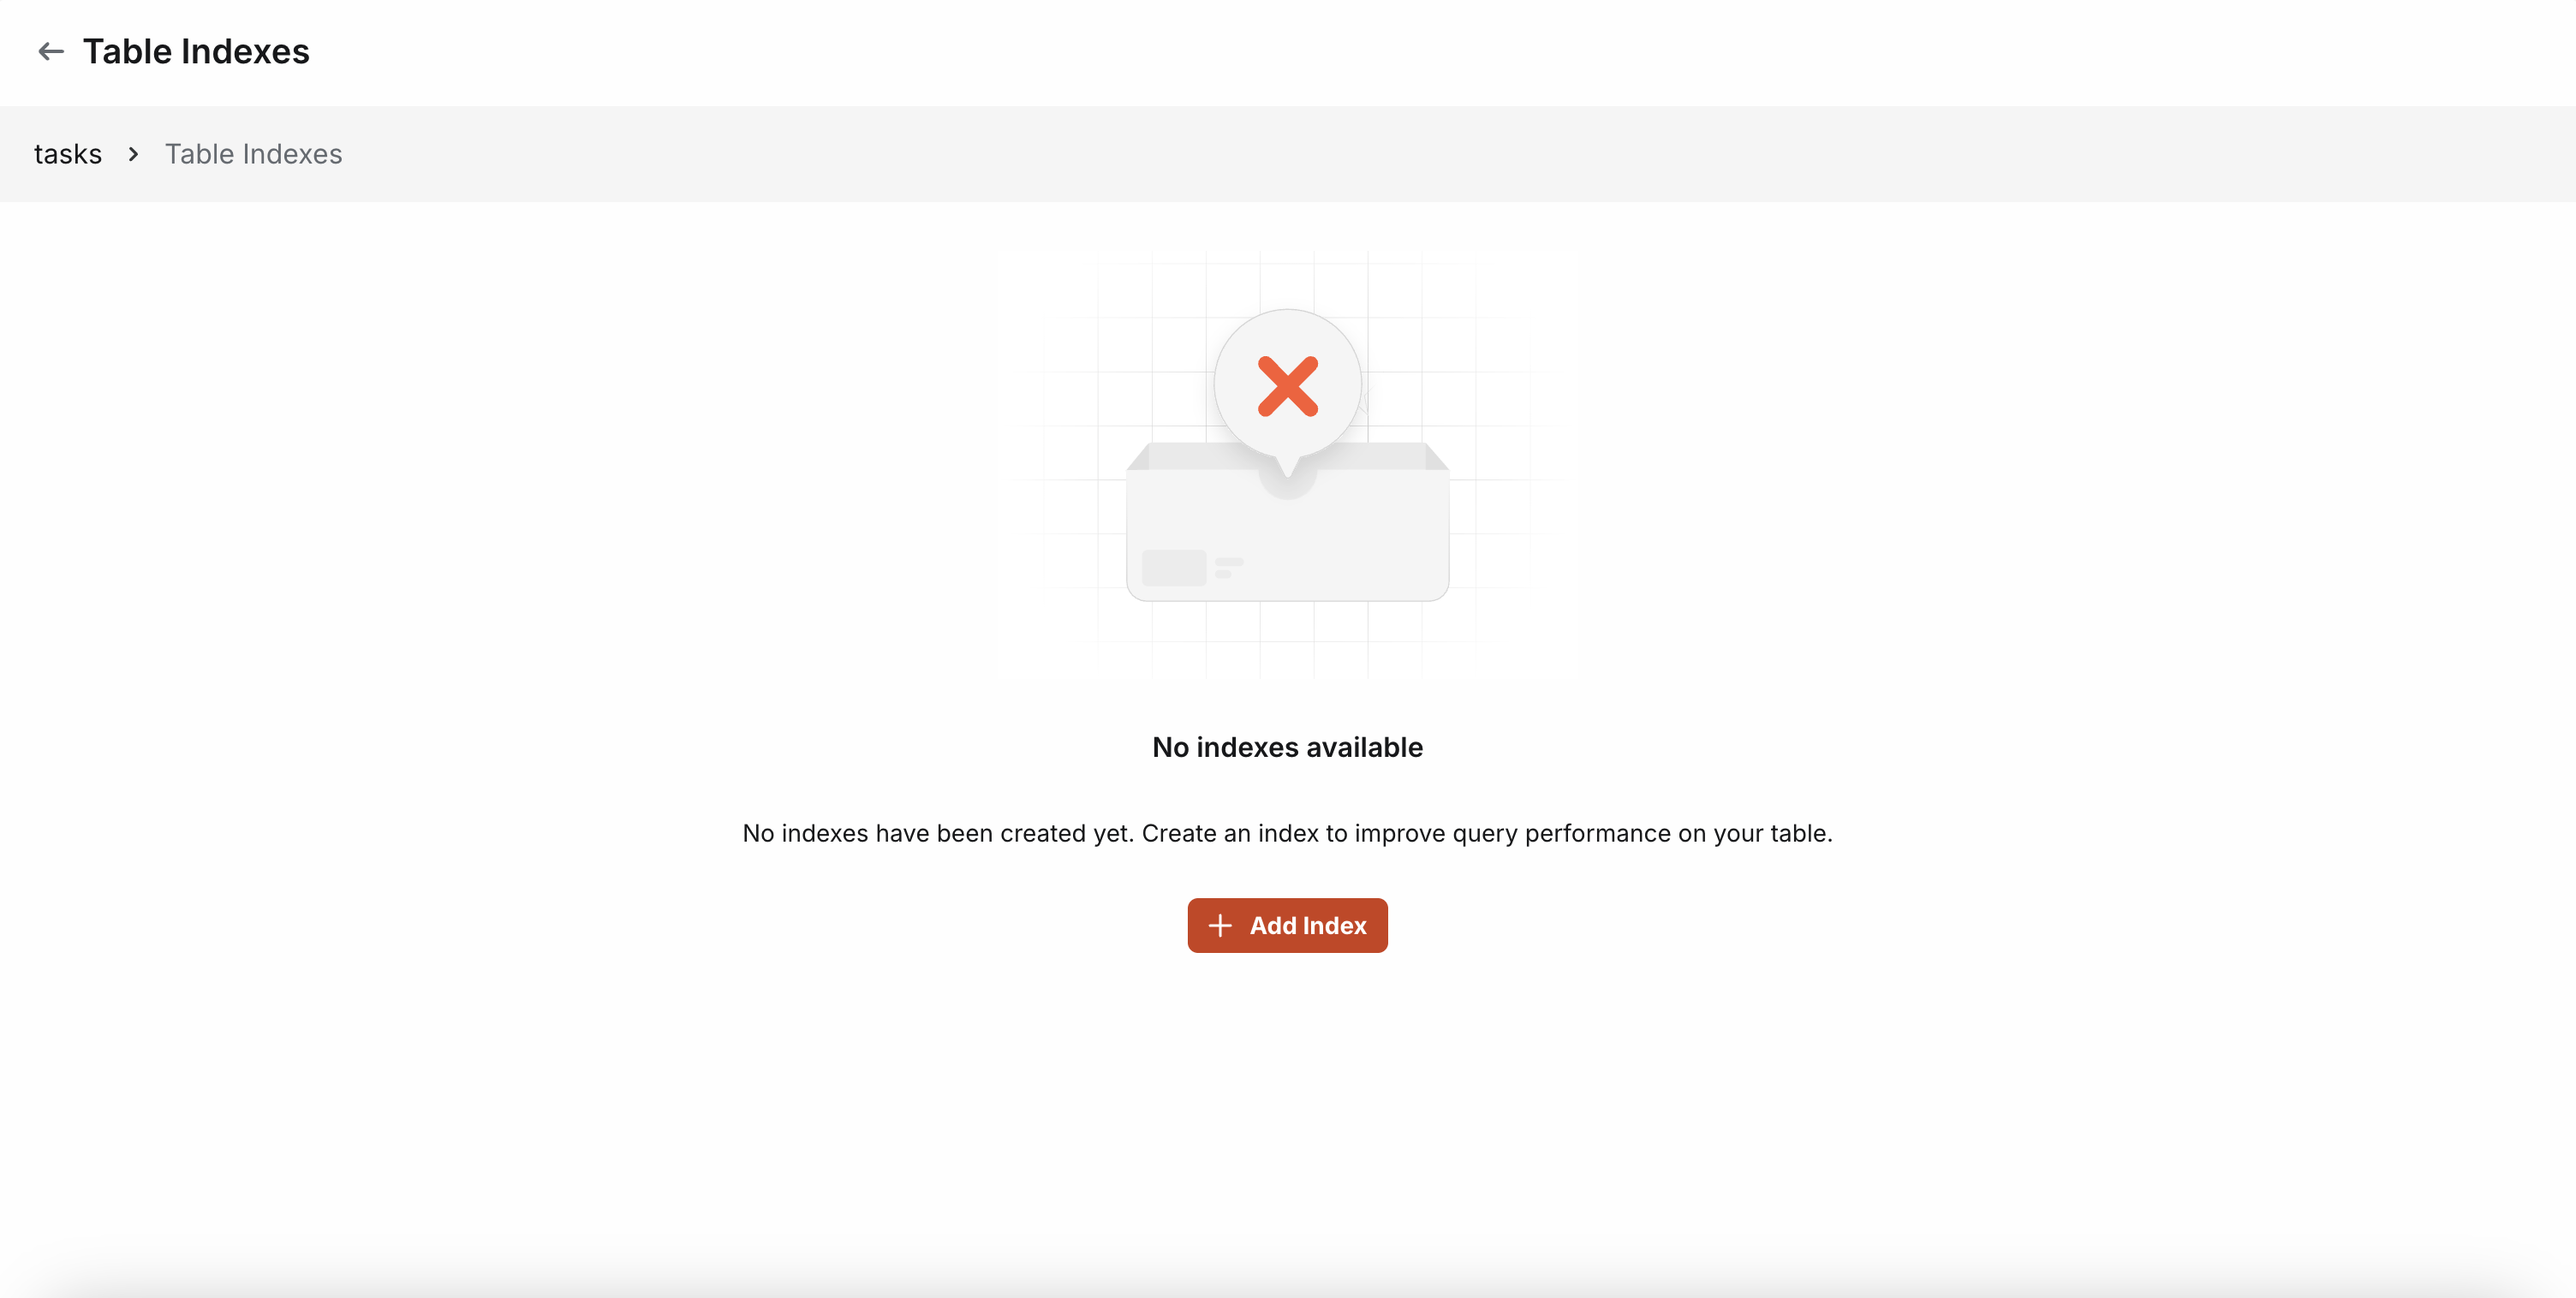Click the red X empty-state icon
This screenshot has height=1298, width=2576.
click(1288, 385)
